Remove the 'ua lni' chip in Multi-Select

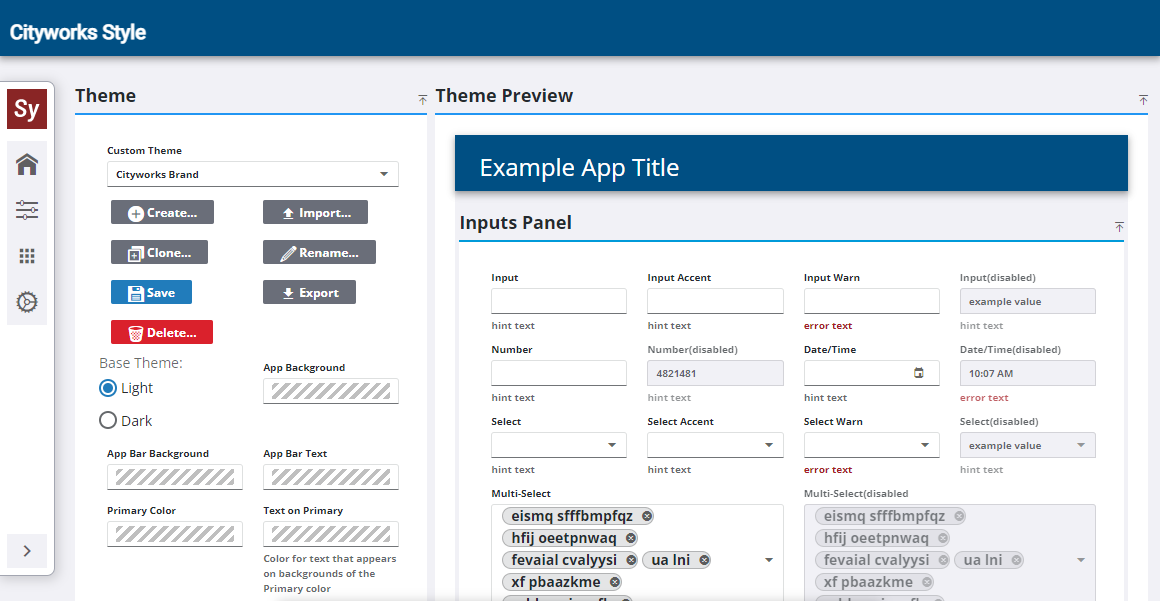point(704,560)
